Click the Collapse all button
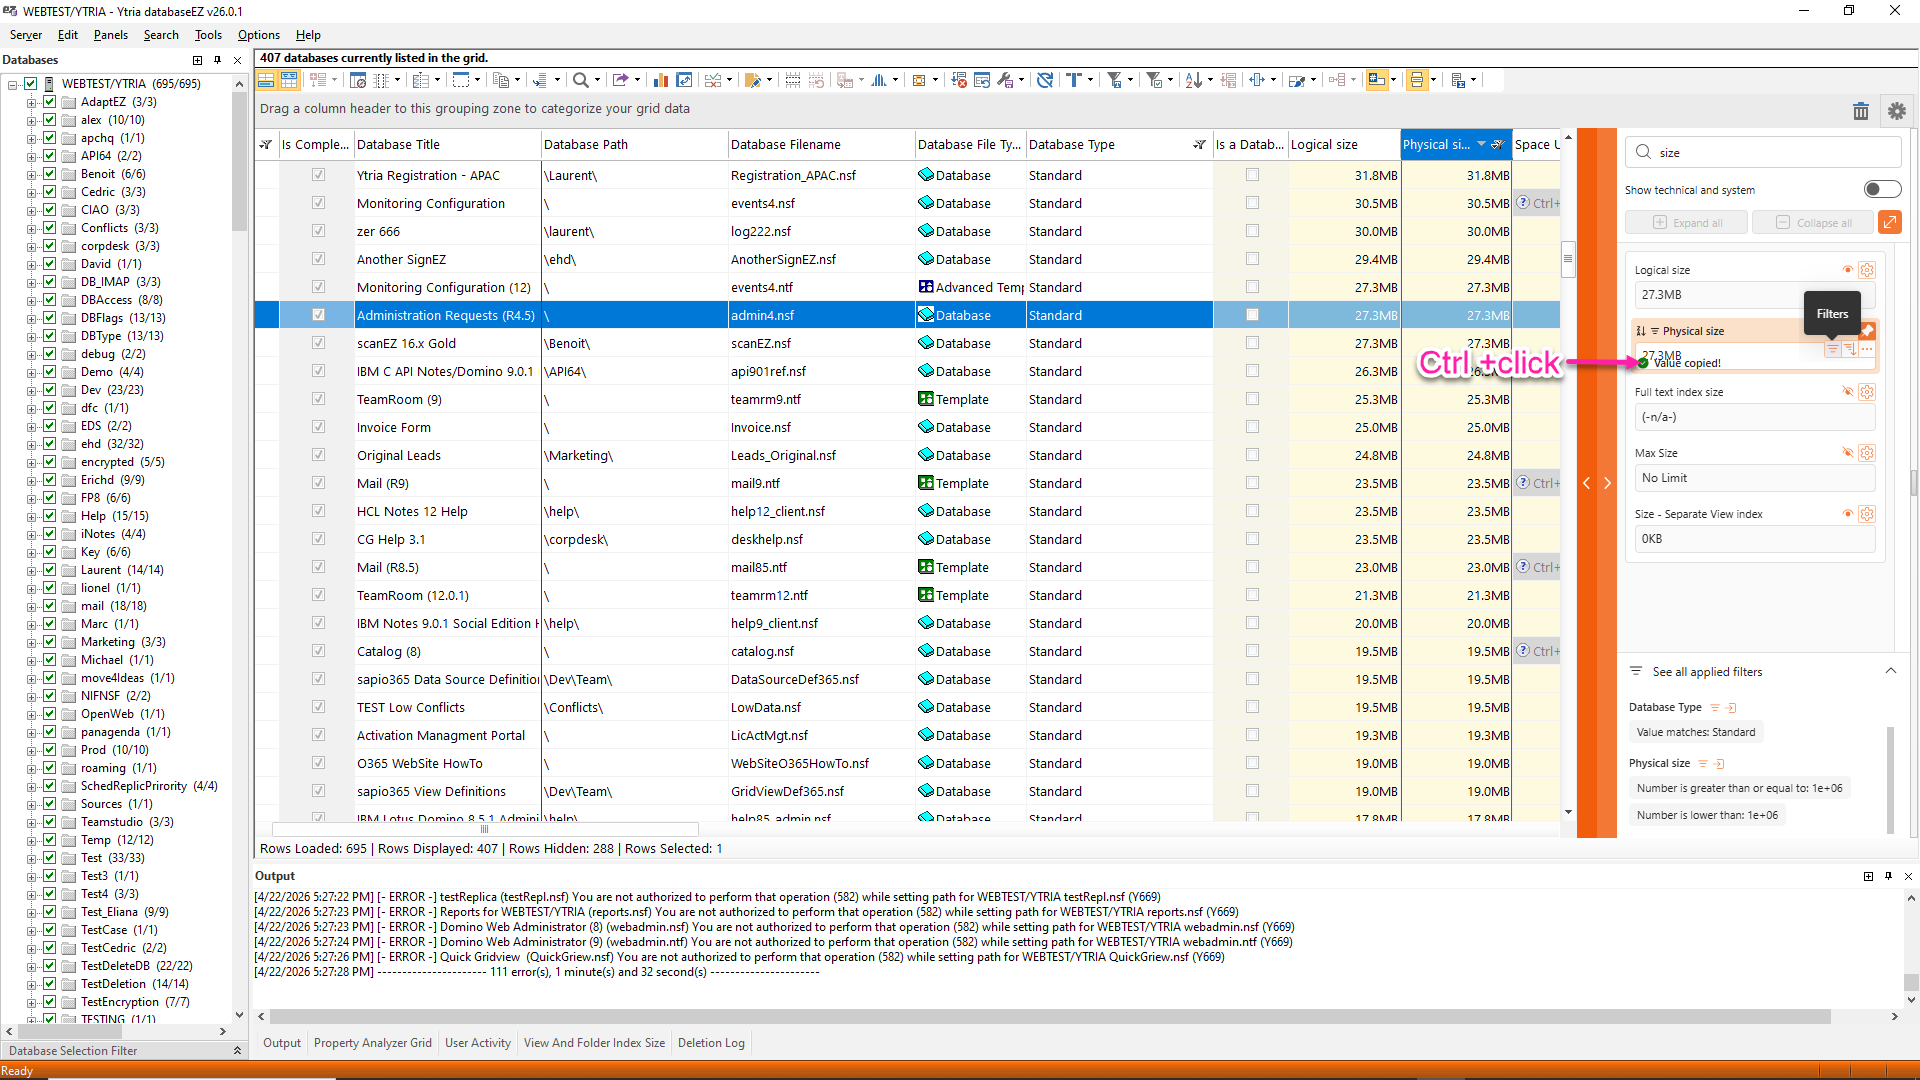Screen dimensions: 1920x1080 [1814, 222]
